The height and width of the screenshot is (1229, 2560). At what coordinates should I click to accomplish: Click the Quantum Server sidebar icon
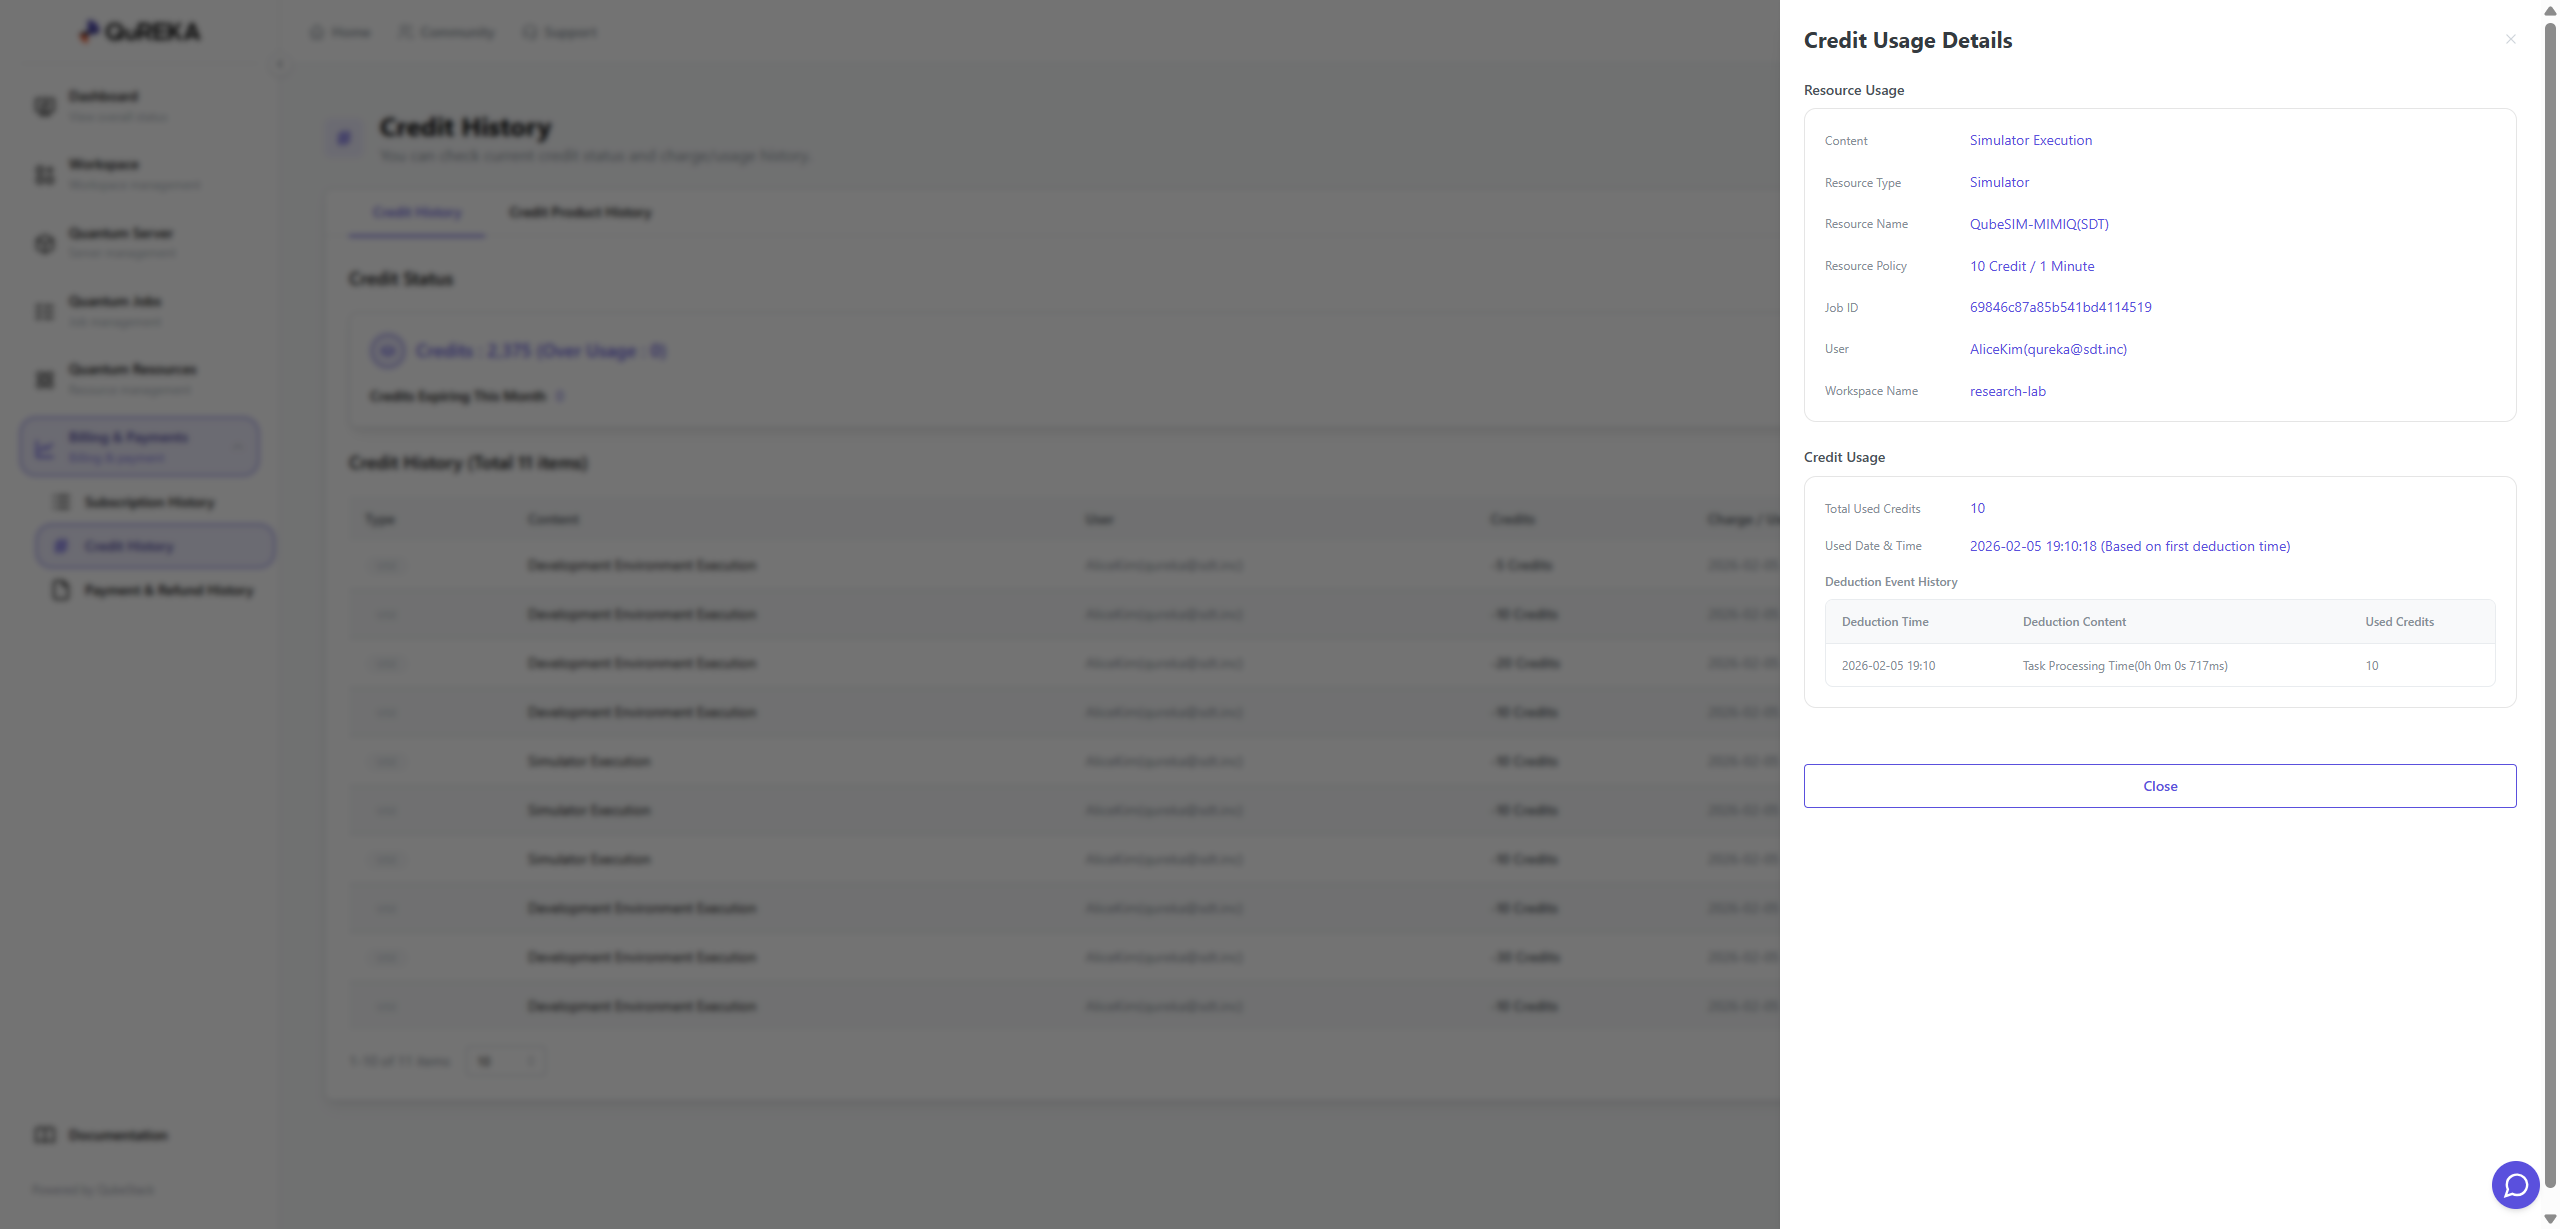pyautogui.click(x=45, y=243)
